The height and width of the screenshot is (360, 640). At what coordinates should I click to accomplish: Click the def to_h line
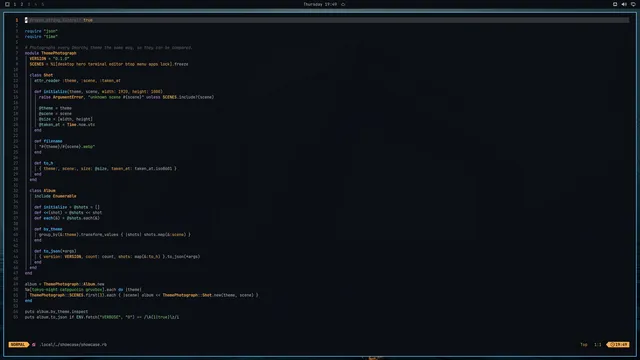[x=44, y=163]
